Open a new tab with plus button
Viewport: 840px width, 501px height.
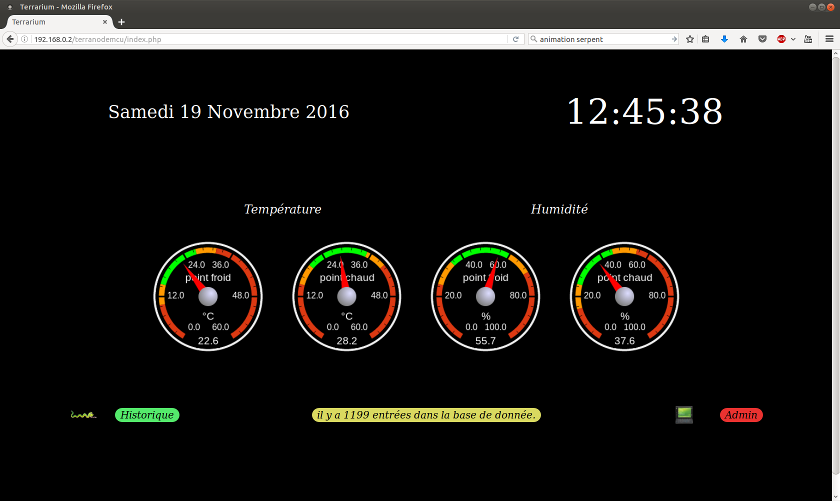pos(122,21)
